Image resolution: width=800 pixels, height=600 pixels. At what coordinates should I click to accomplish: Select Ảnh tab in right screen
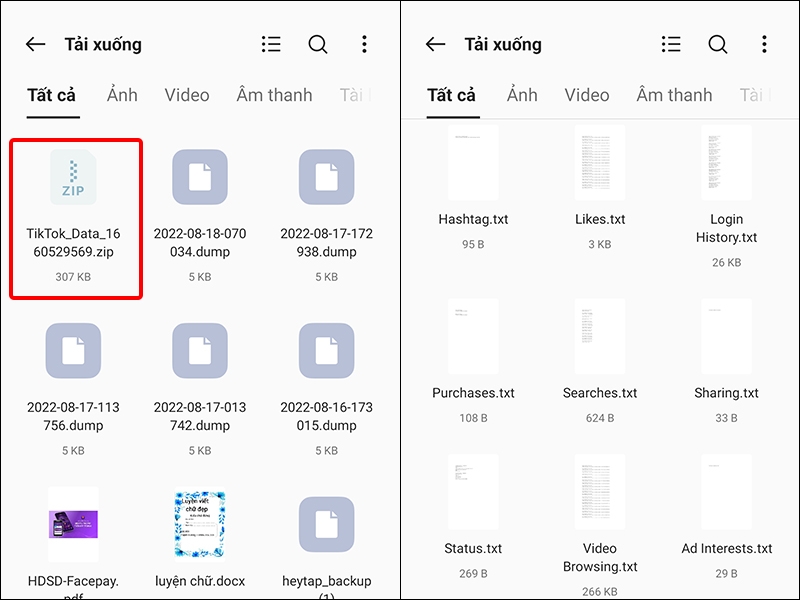522,95
